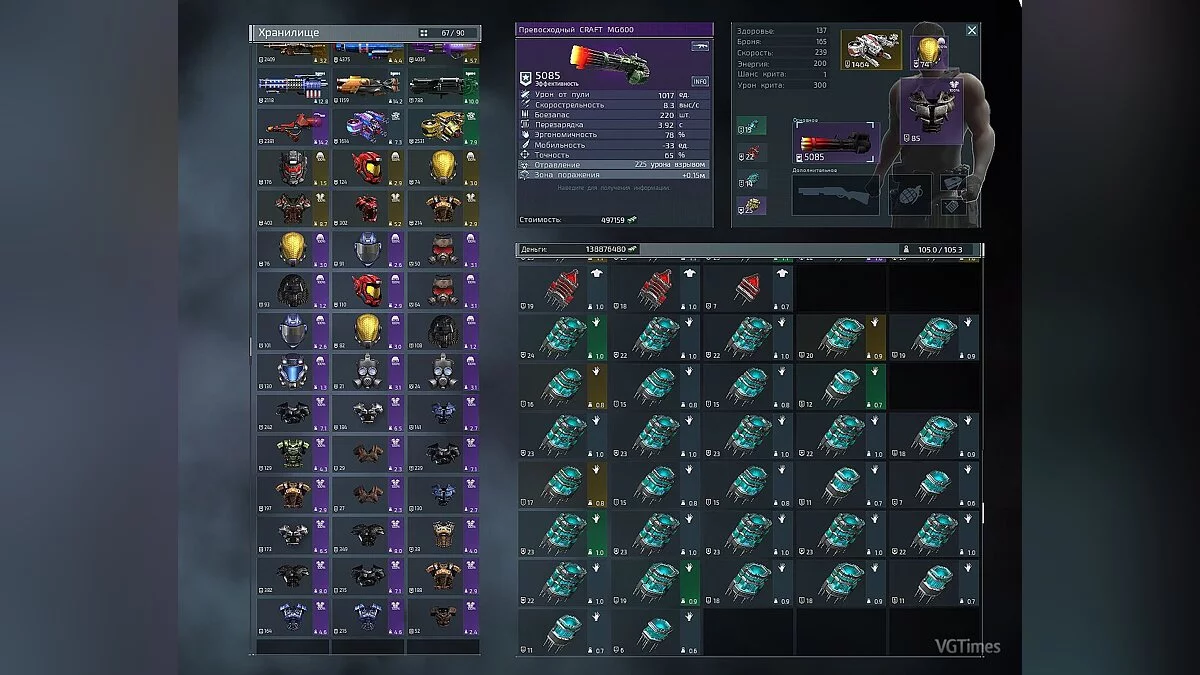Screen dimensions: 1200x675
Task: Pick the green implant slot rated 19
Action: click(752, 126)
